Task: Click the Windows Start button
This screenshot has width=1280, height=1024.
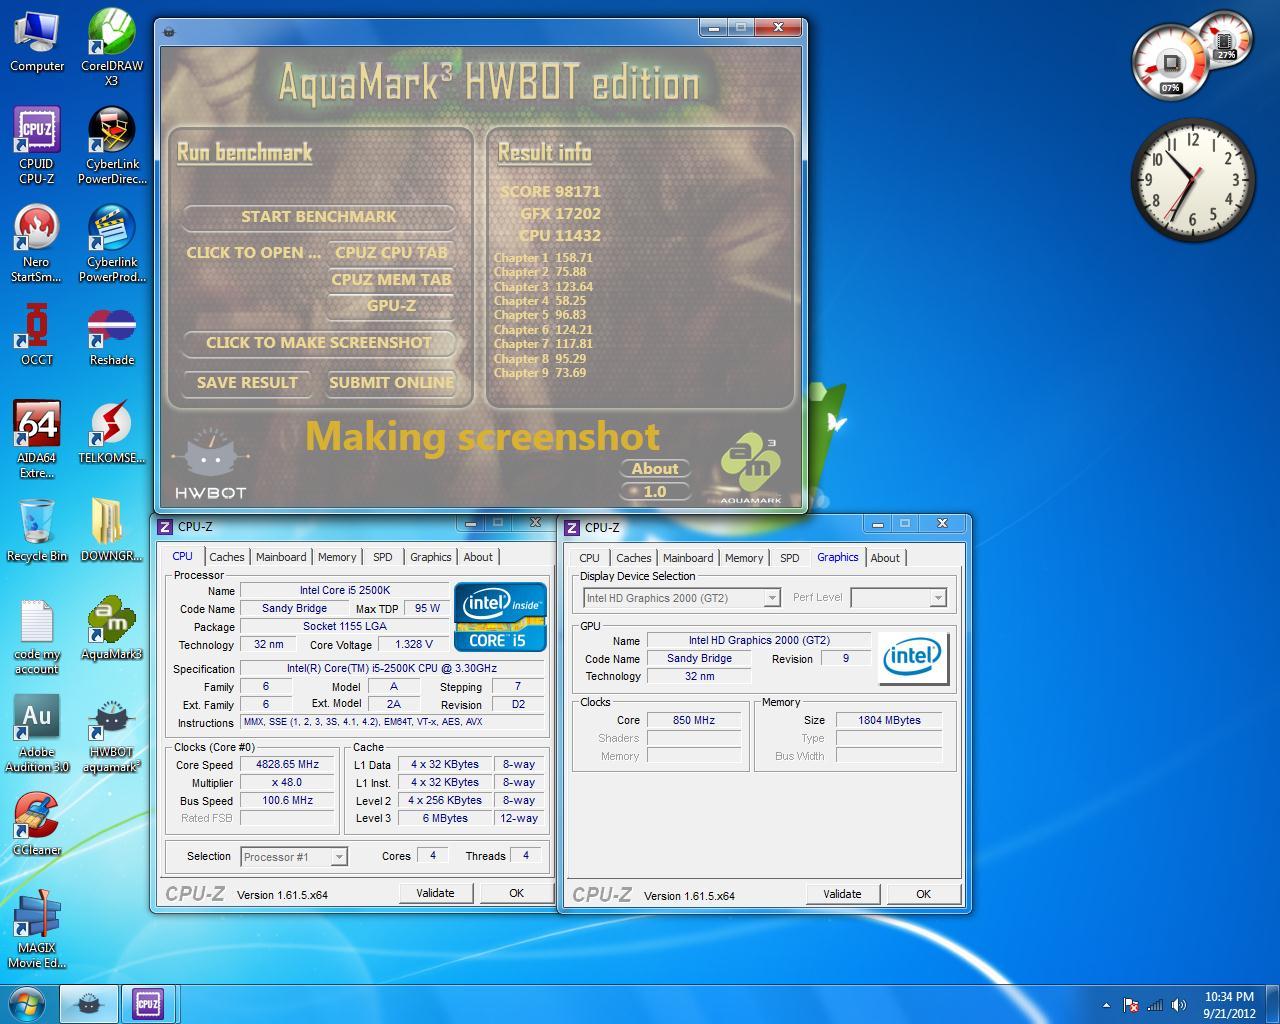Action: point(27,1003)
